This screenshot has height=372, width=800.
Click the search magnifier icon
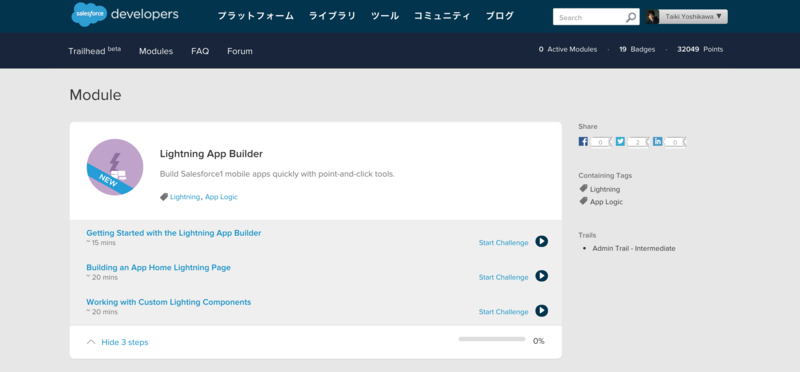click(631, 17)
